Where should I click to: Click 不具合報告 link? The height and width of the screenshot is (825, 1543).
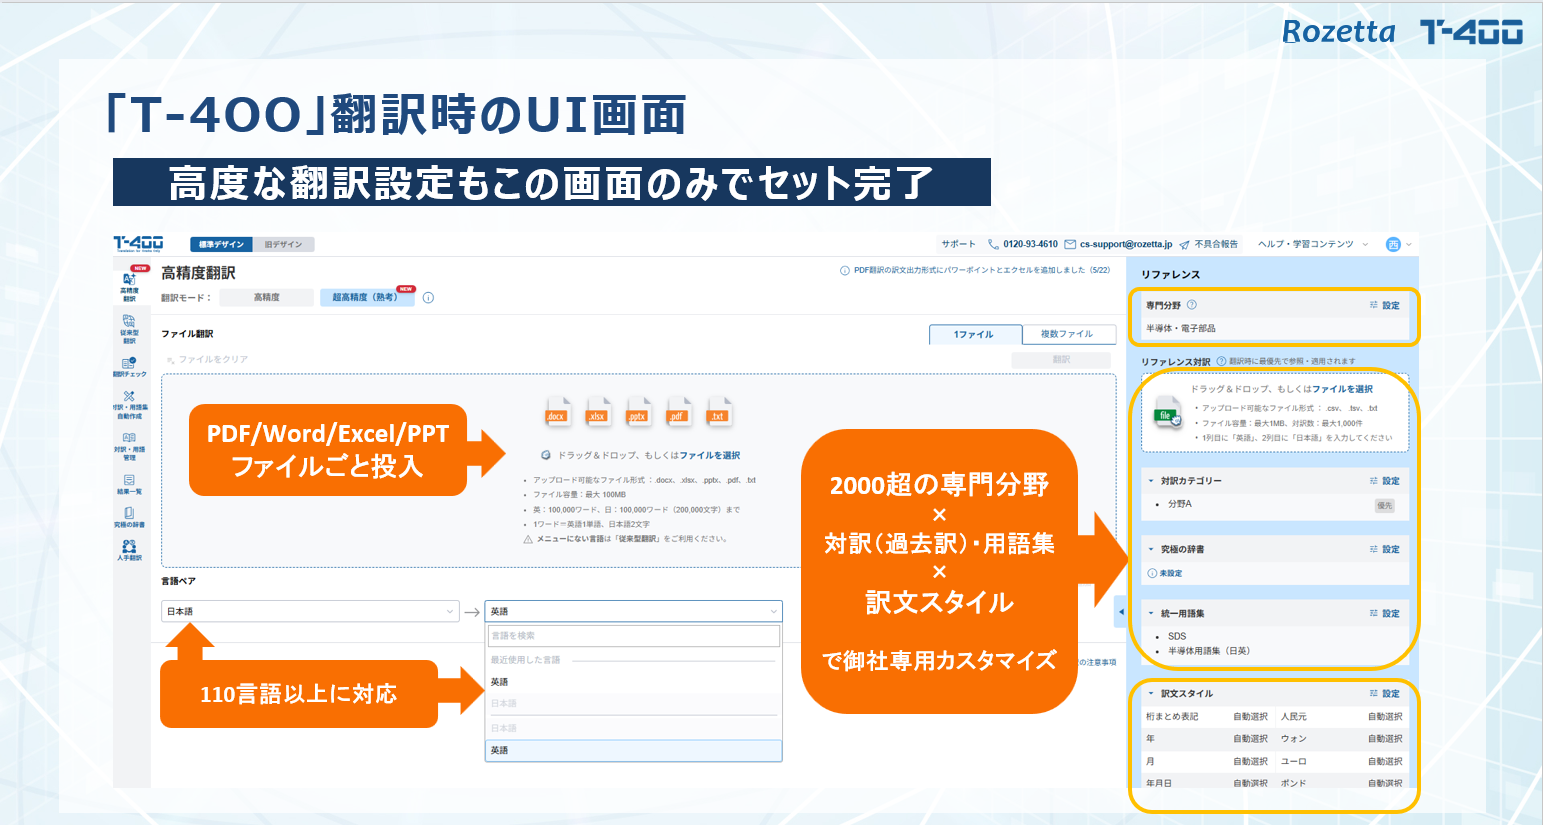(1216, 244)
